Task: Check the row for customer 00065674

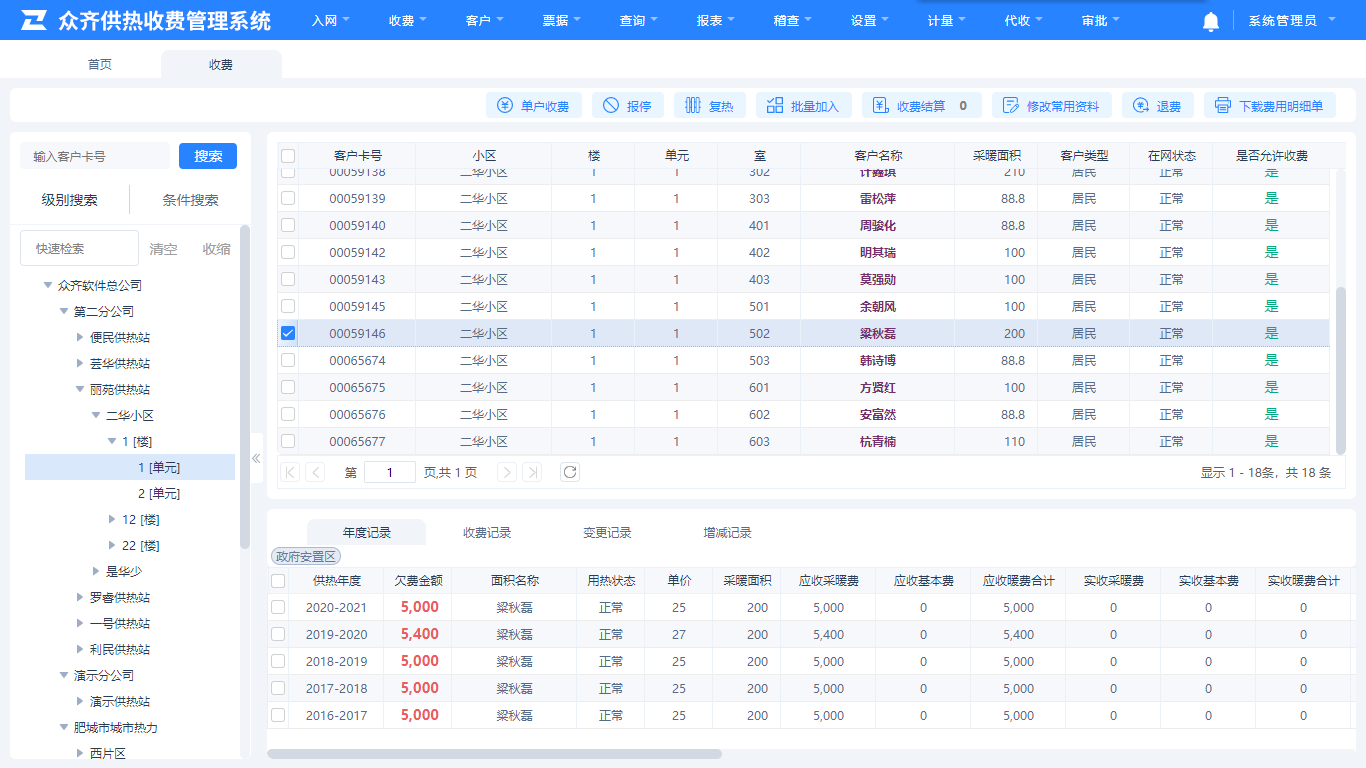Action: point(288,360)
